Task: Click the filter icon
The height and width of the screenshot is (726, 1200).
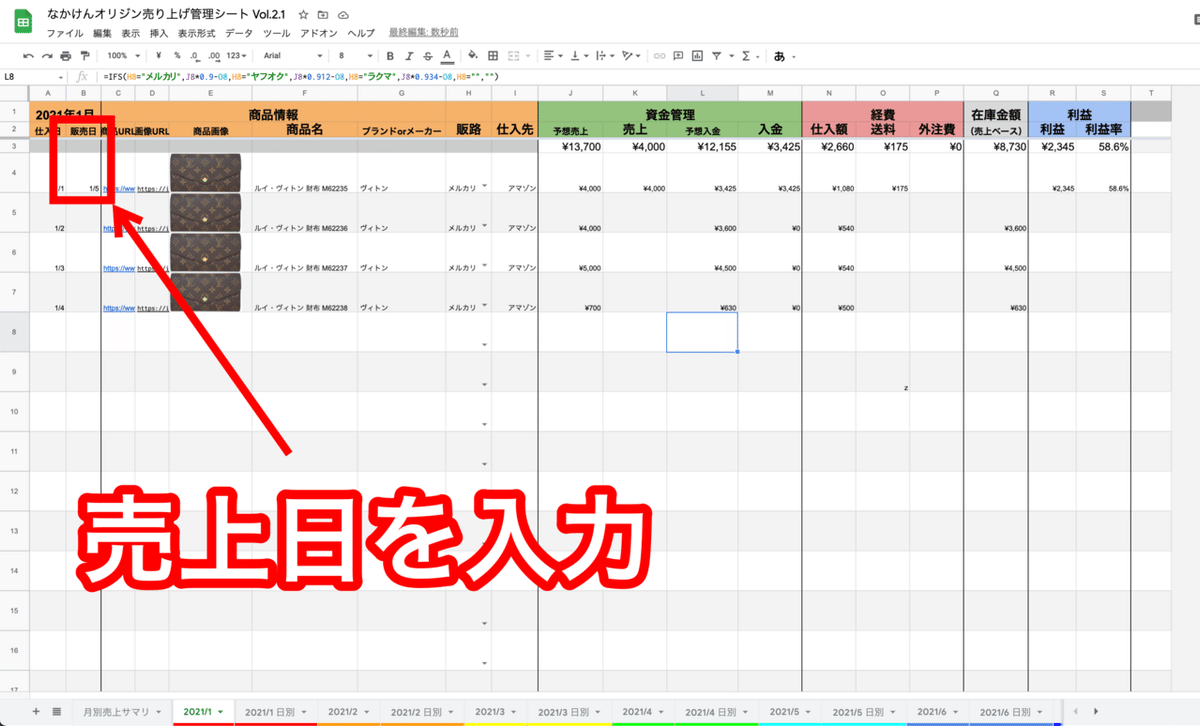Action: 717,56
